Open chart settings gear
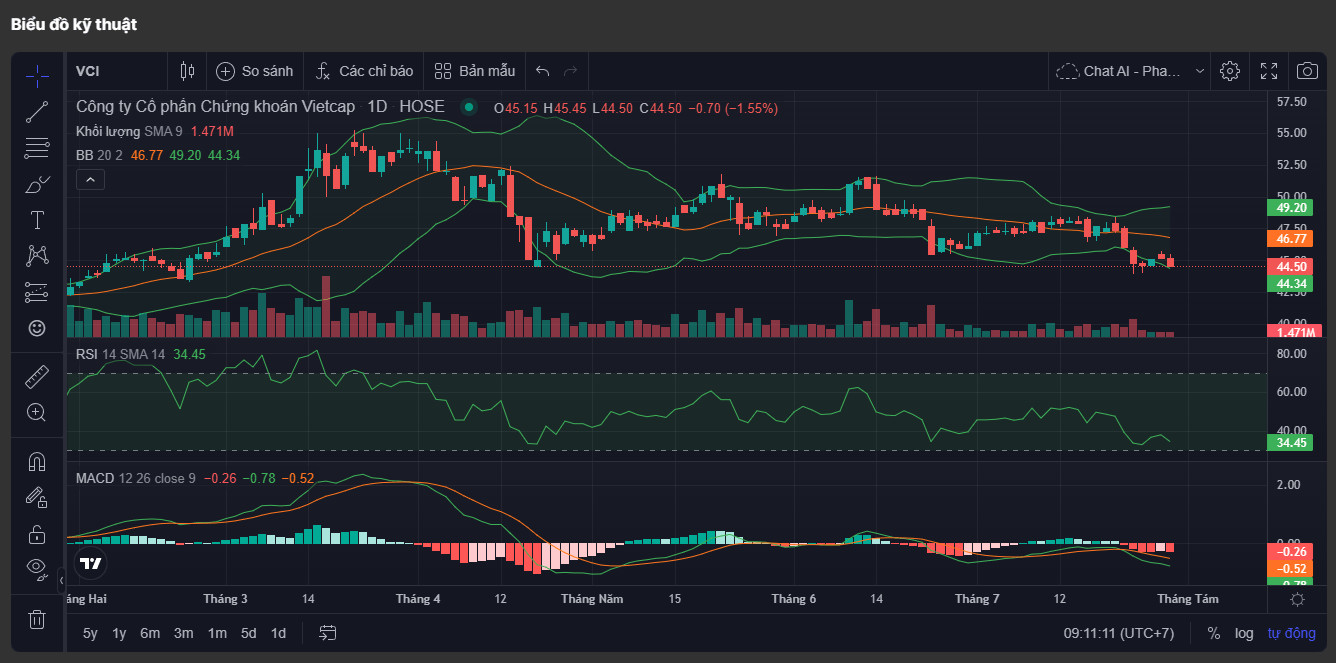Viewport: 1336px width, 663px height. tap(1230, 71)
